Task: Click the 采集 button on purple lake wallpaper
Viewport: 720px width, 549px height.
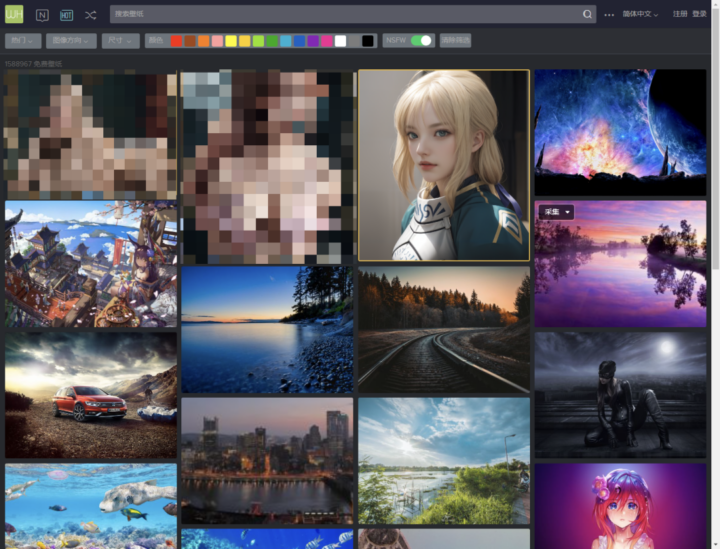Action: (x=556, y=212)
